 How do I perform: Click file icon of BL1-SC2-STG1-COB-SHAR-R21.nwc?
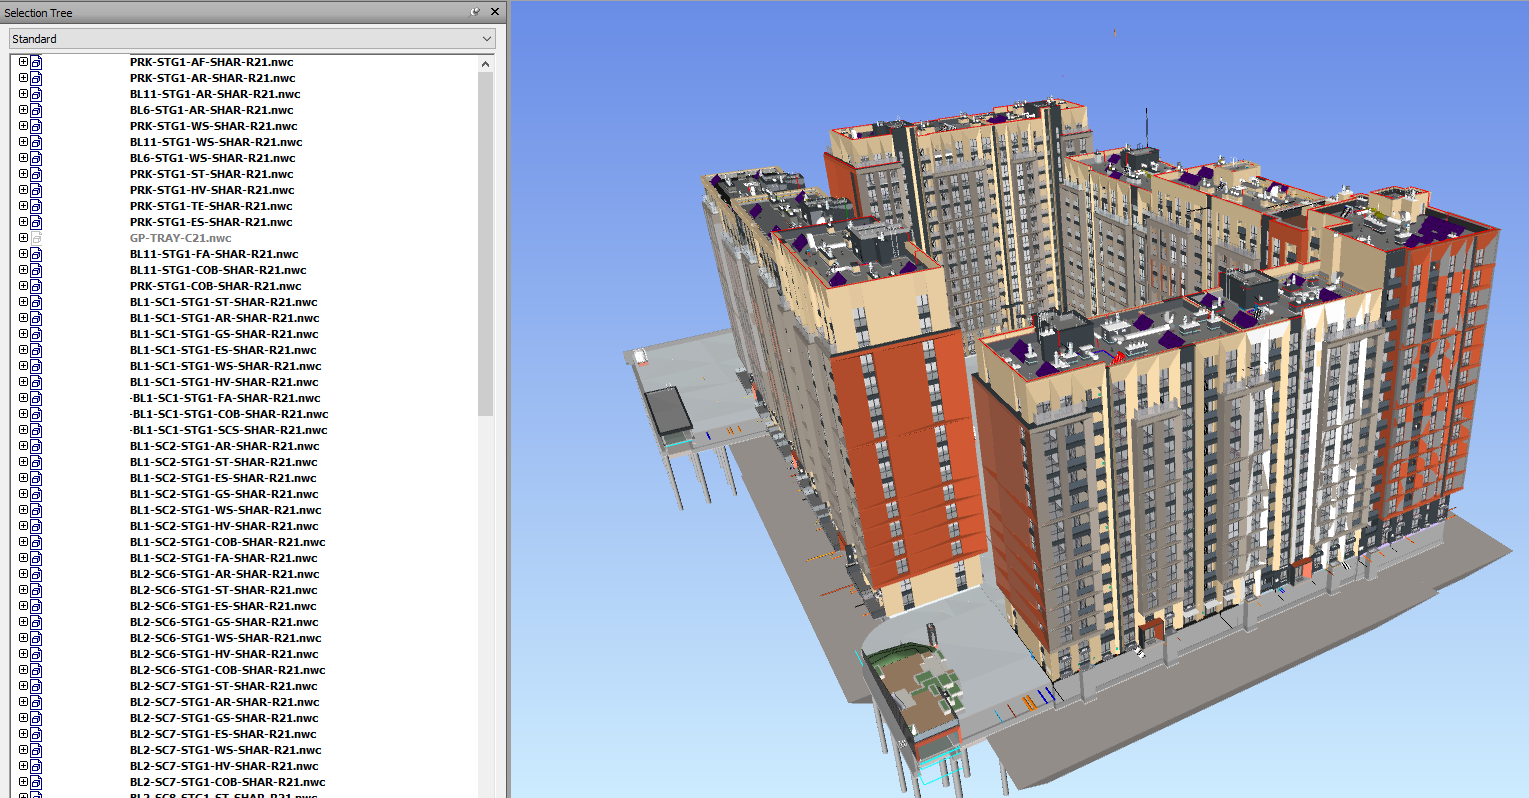[36, 542]
